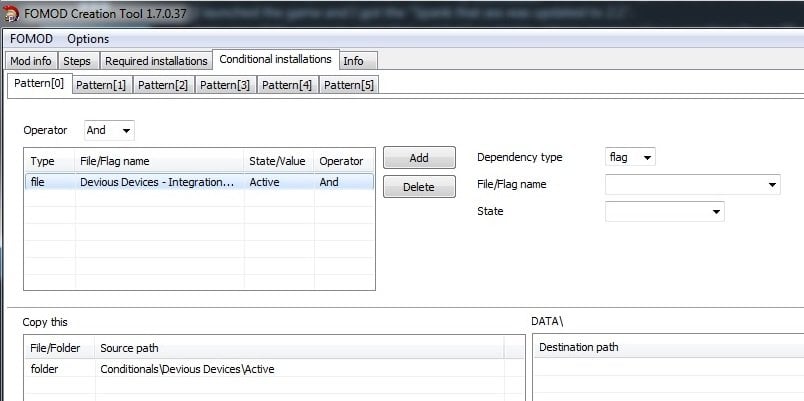Image resolution: width=804 pixels, height=401 pixels.
Task: Switch to Pattern[1] tab
Action: click(x=101, y=85)
